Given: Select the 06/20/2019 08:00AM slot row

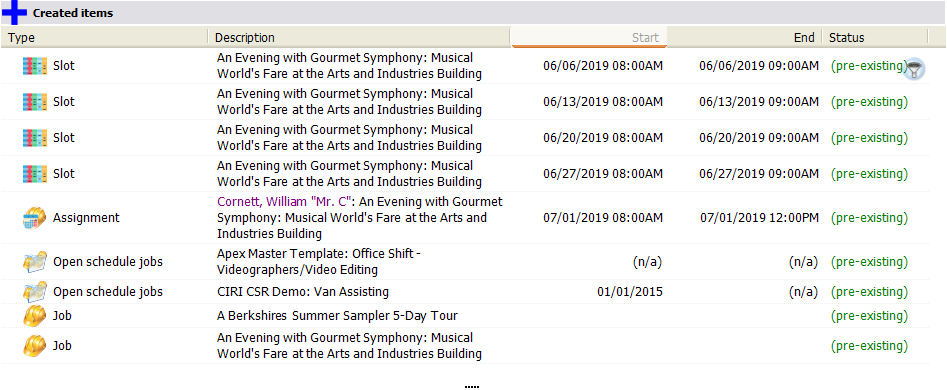Looking at the screenshot, I should point(464,138).
